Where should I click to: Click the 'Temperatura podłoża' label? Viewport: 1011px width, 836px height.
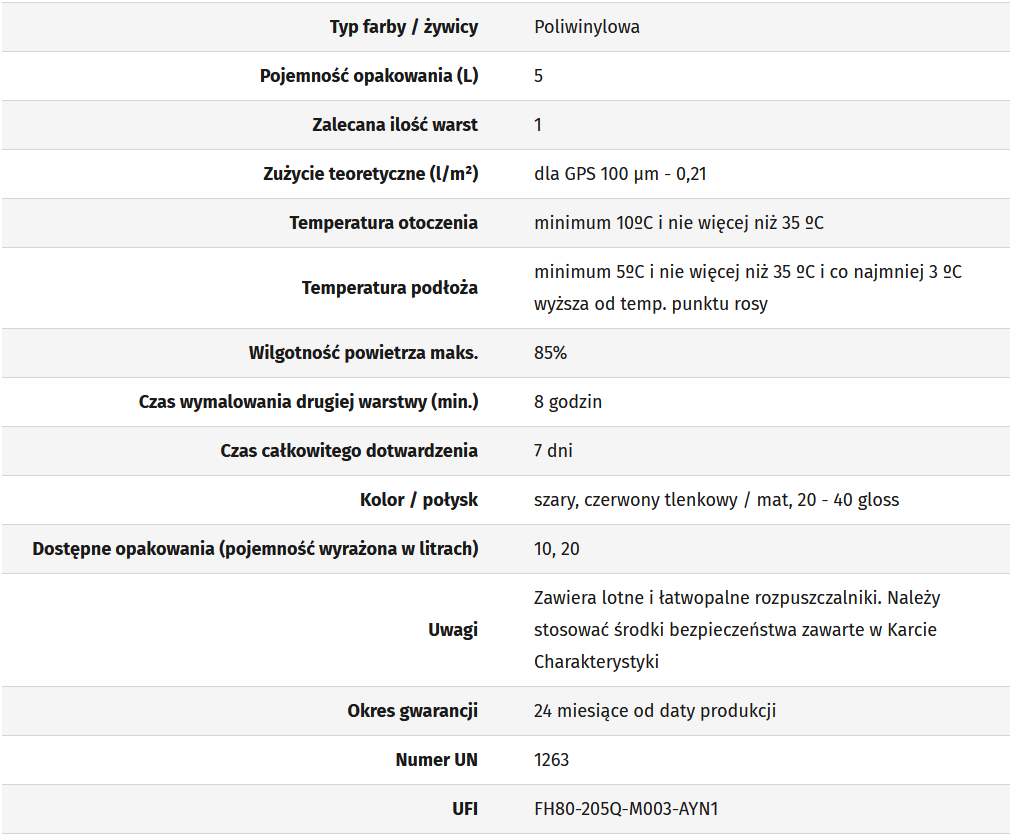coord(389,288)
